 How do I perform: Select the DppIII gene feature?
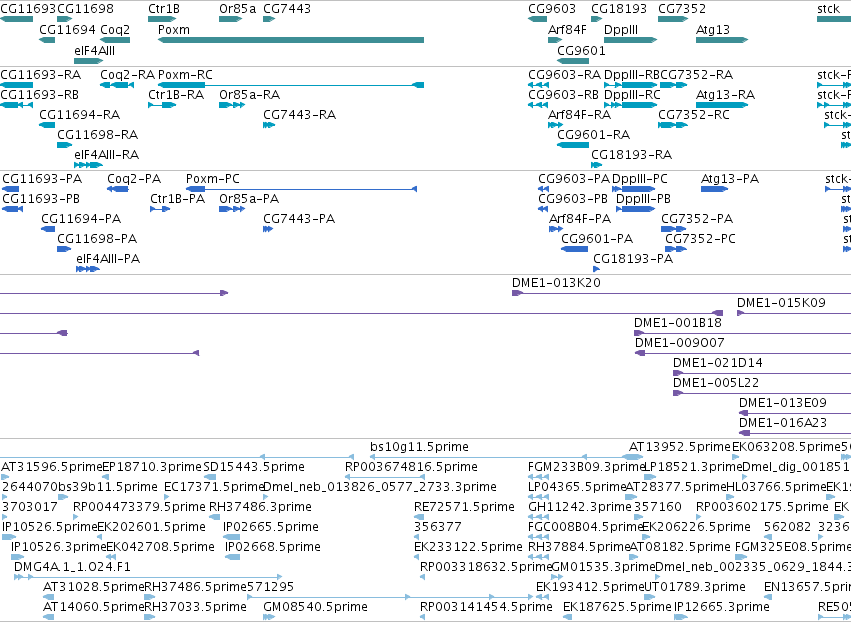click(631, 40)
